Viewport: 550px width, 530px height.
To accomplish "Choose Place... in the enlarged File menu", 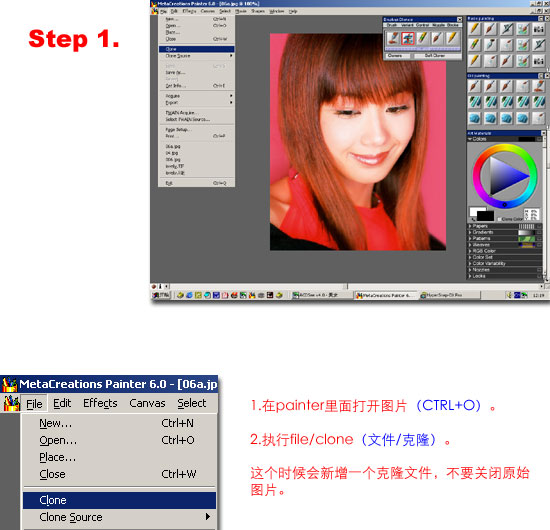I will (119, 457).
